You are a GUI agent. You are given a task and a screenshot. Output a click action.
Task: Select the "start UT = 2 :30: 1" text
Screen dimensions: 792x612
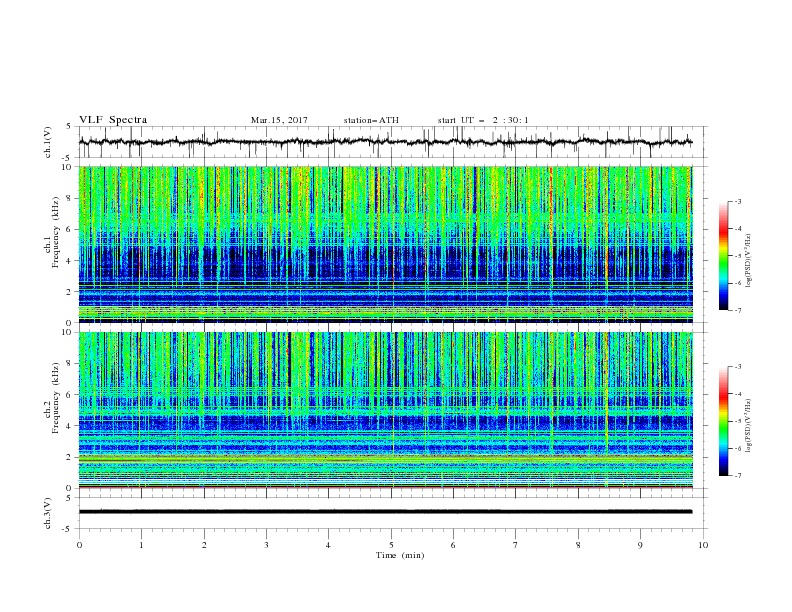(x=483, y=120)
